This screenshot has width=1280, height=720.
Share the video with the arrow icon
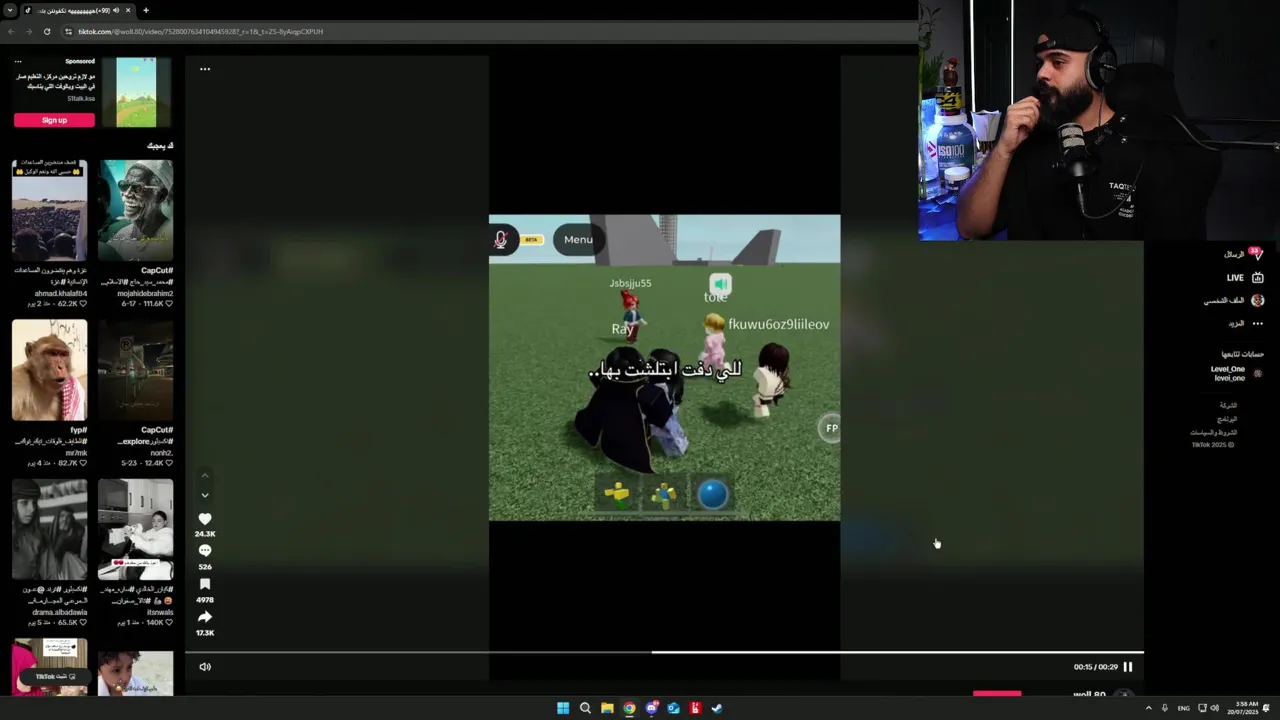(x=205, y=617)
